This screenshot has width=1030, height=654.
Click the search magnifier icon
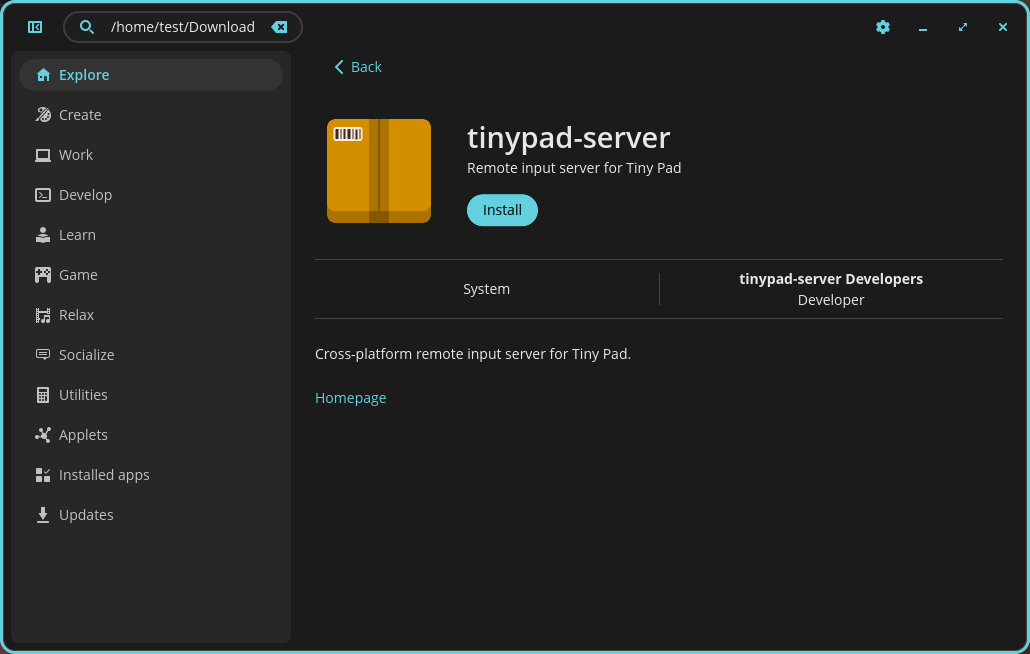click(86, 27)
